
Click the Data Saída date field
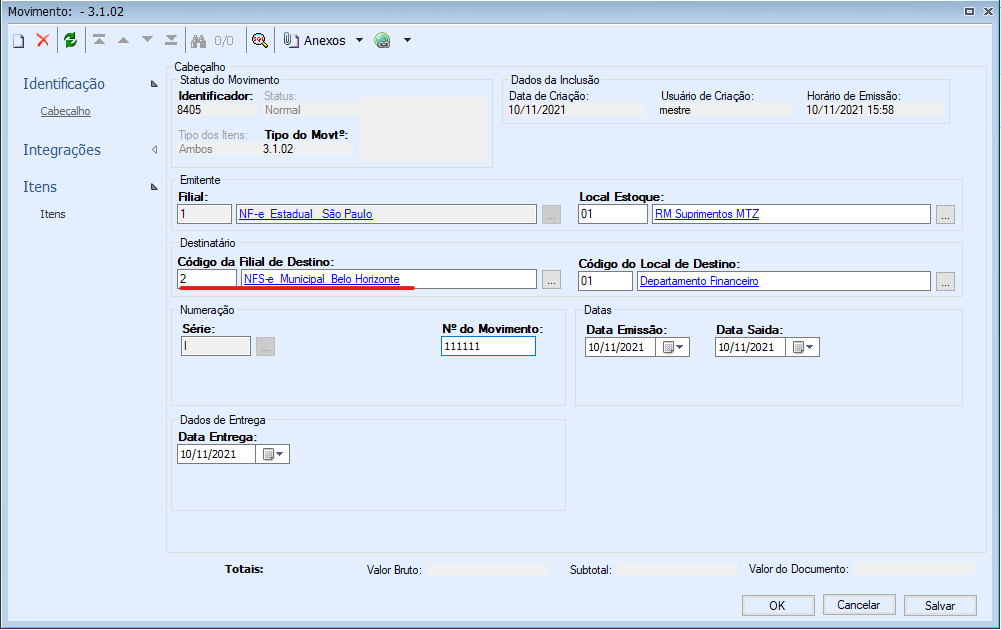pos(750,347)
